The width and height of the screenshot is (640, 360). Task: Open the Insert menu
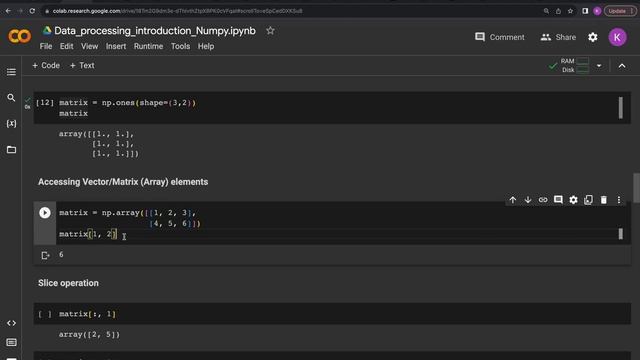click(116, 46)
